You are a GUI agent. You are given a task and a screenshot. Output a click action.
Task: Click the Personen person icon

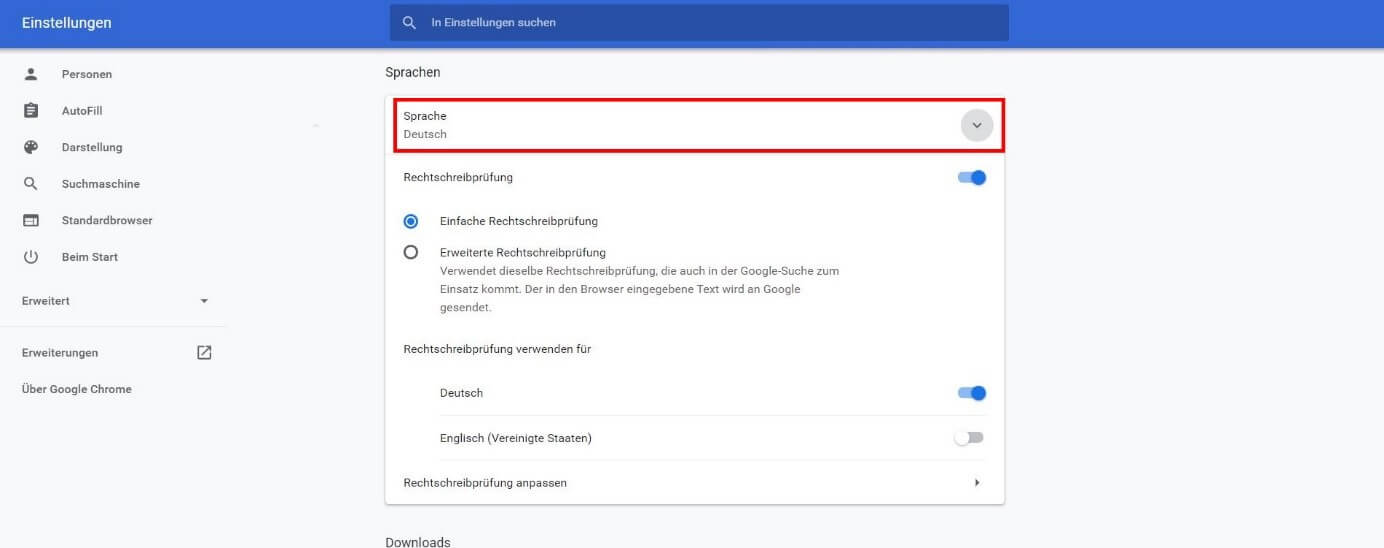(x=31, y=74)
